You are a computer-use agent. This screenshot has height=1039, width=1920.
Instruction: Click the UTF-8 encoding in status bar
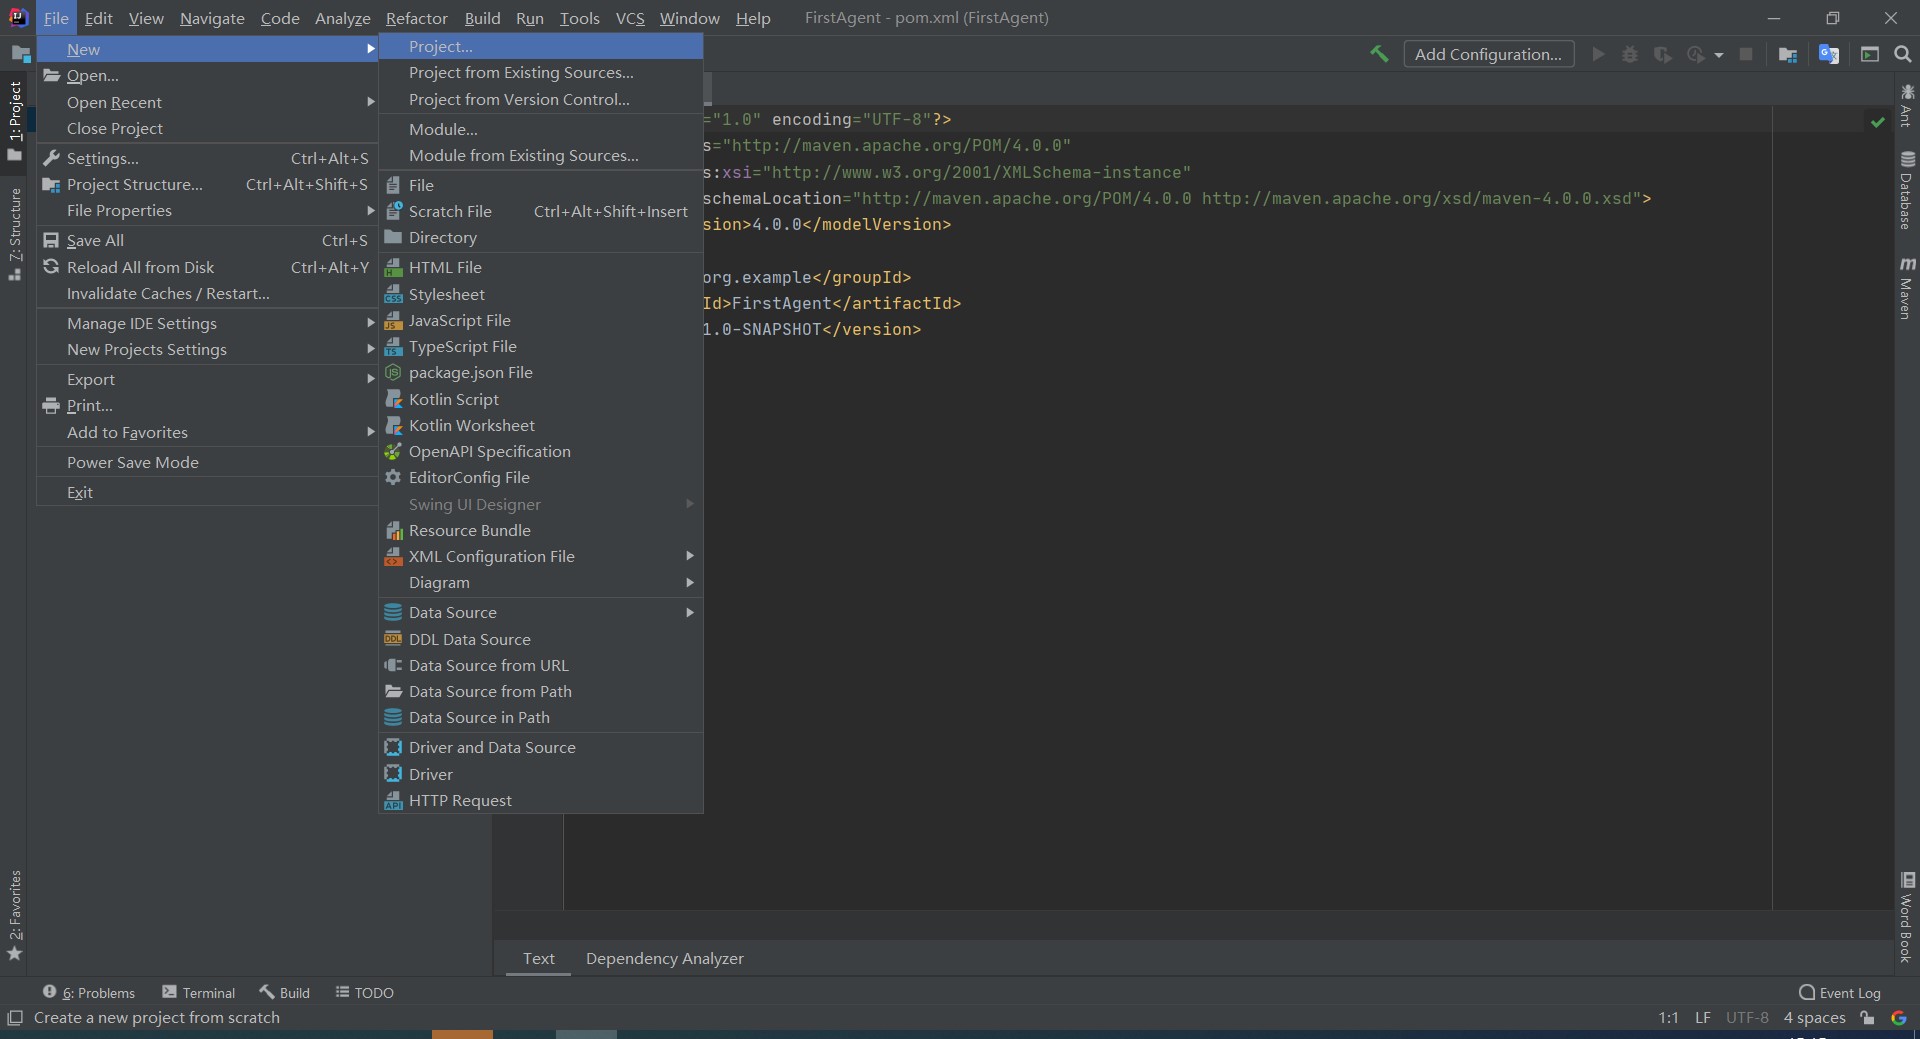pyautogui.click(x=1747, y=1018)
